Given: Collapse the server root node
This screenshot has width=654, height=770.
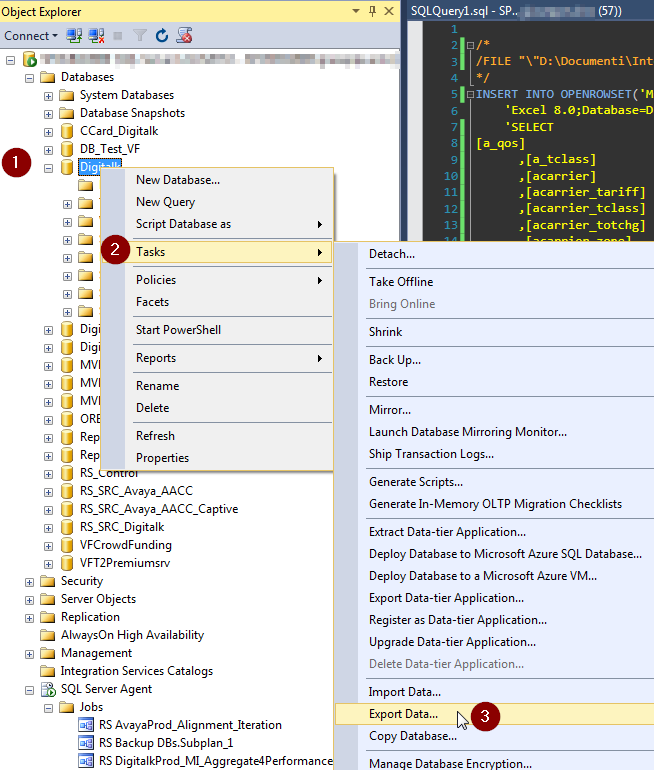Looking at the screenshot, I should click(x=10, y=60).
